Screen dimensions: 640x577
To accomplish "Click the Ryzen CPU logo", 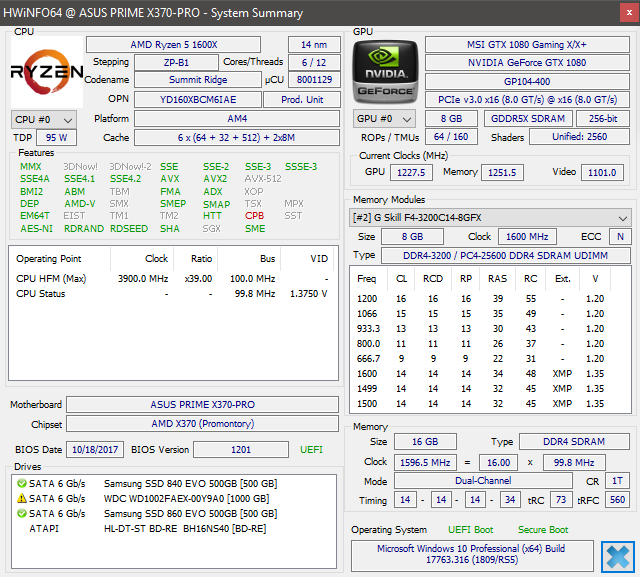I will 47,72.
